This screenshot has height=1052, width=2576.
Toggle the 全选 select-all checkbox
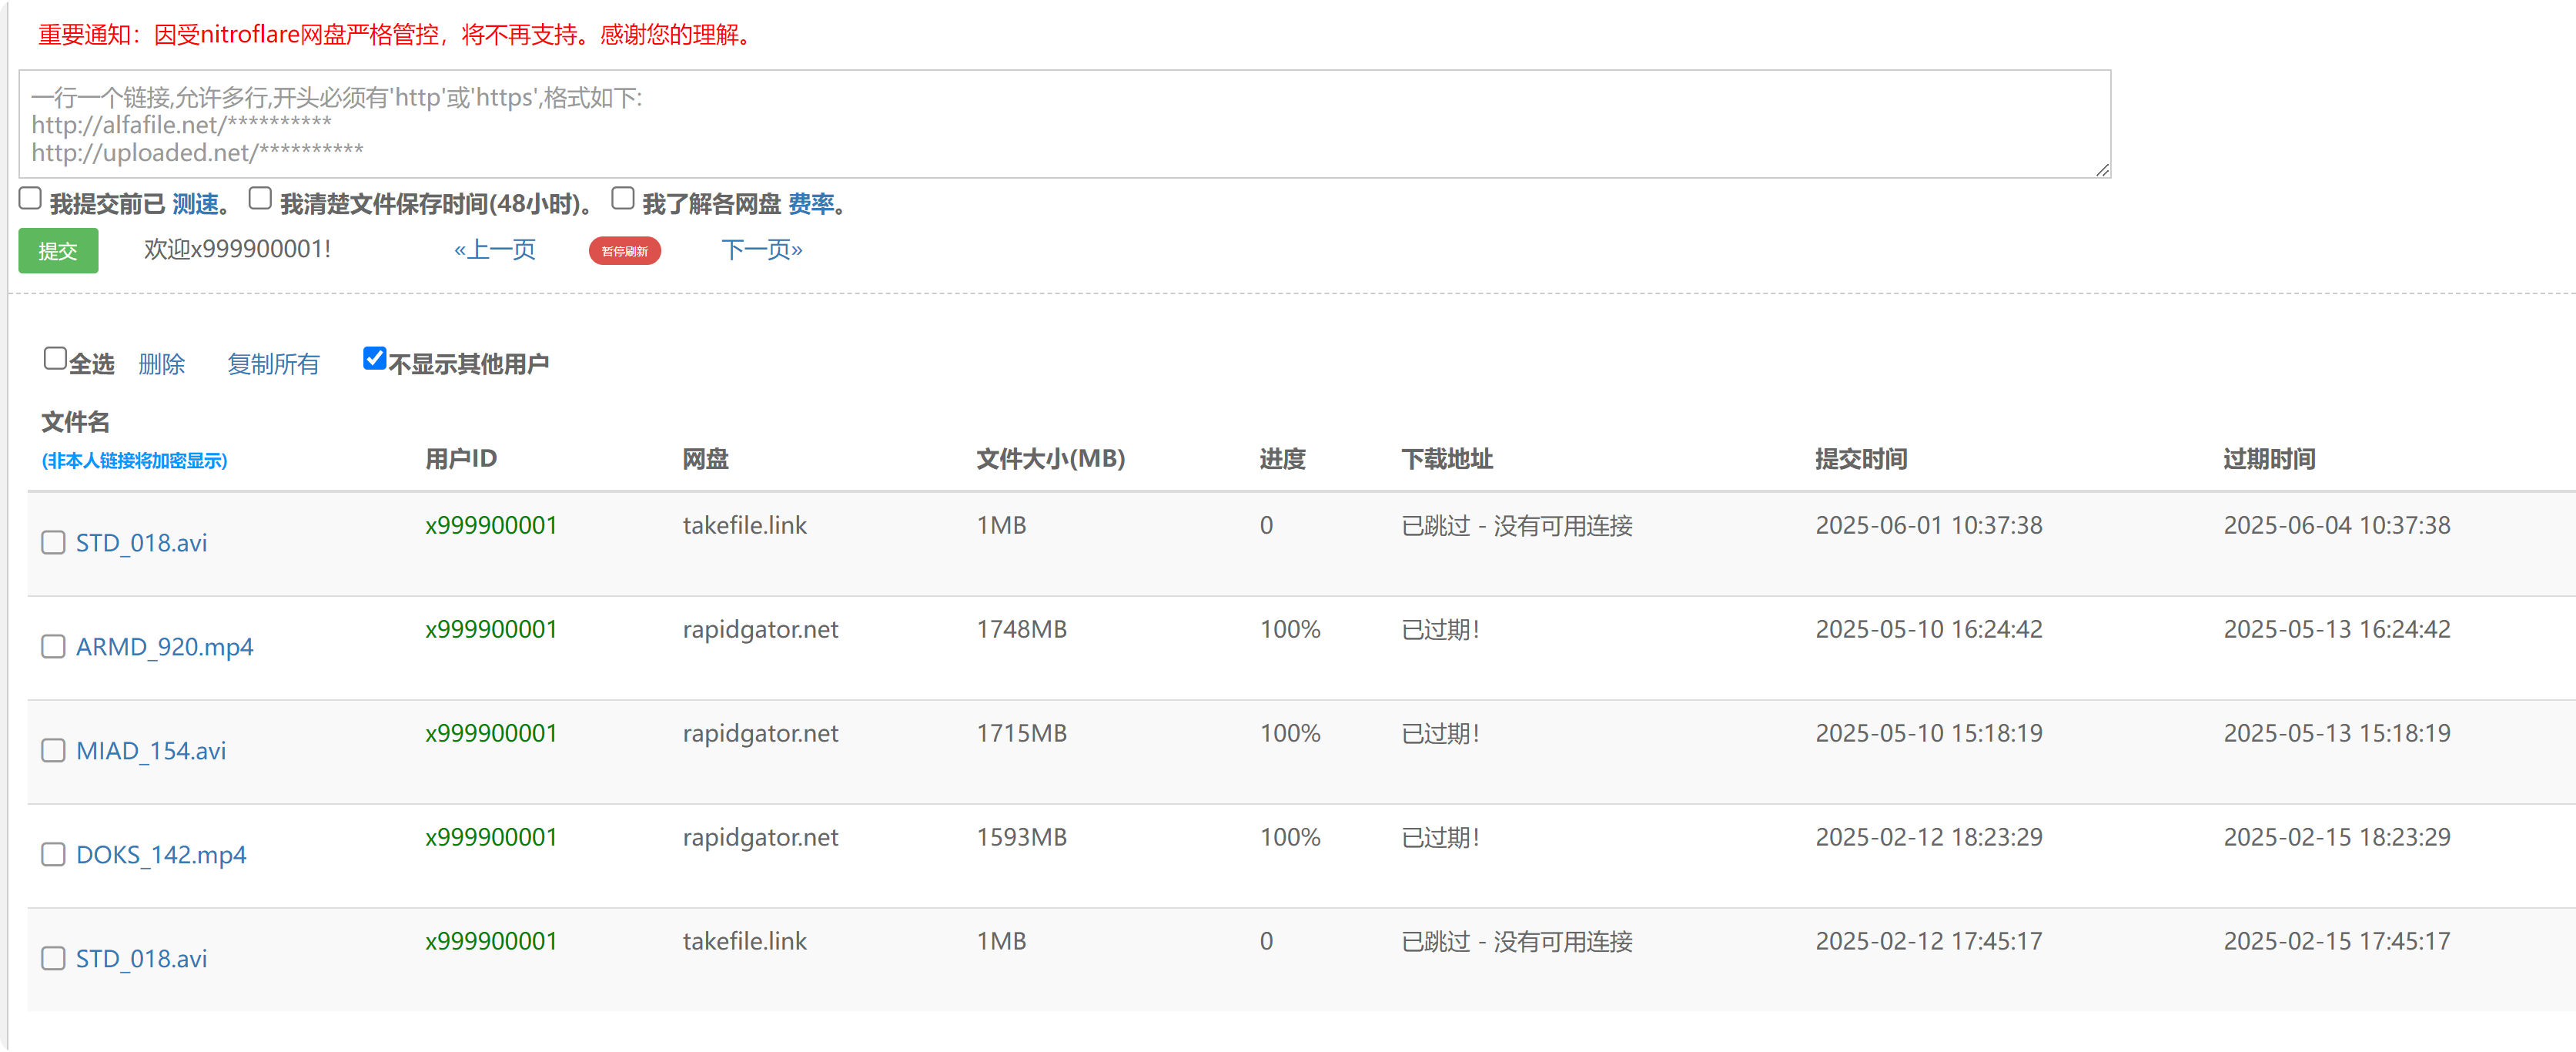tap(55, 359)
